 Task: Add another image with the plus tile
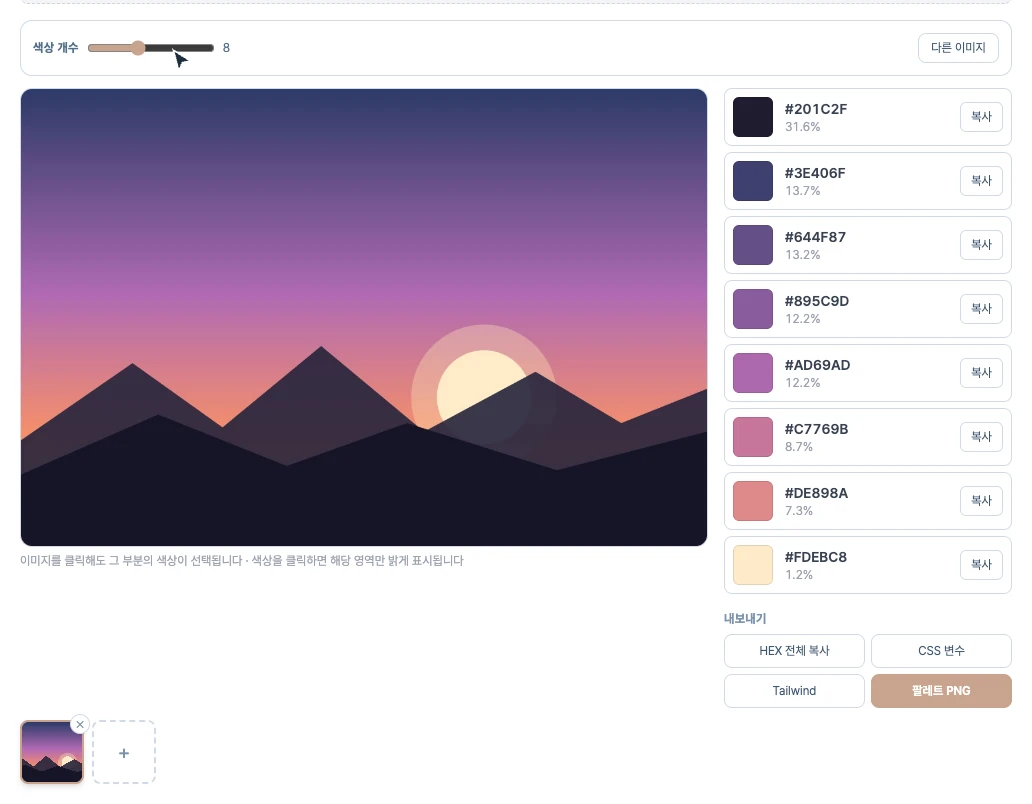[x=124, y=752]
